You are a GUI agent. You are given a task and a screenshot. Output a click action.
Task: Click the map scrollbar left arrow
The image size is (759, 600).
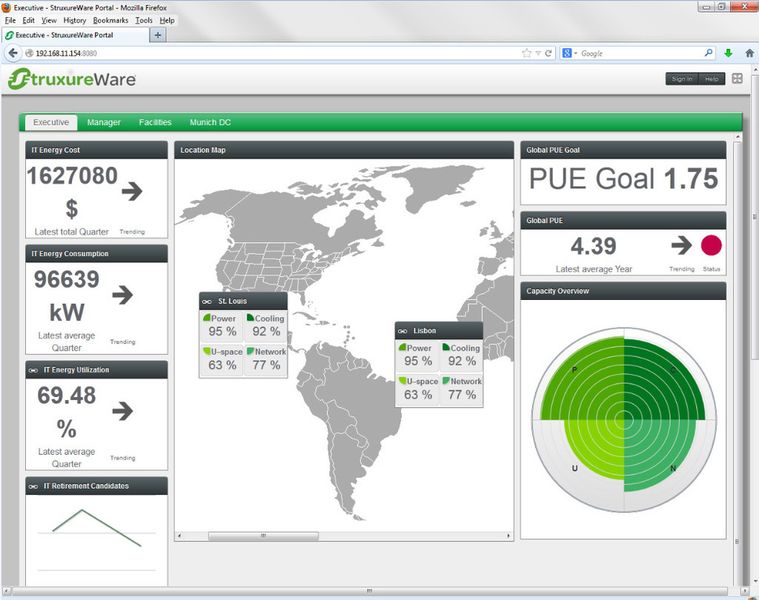click(180, 536)
